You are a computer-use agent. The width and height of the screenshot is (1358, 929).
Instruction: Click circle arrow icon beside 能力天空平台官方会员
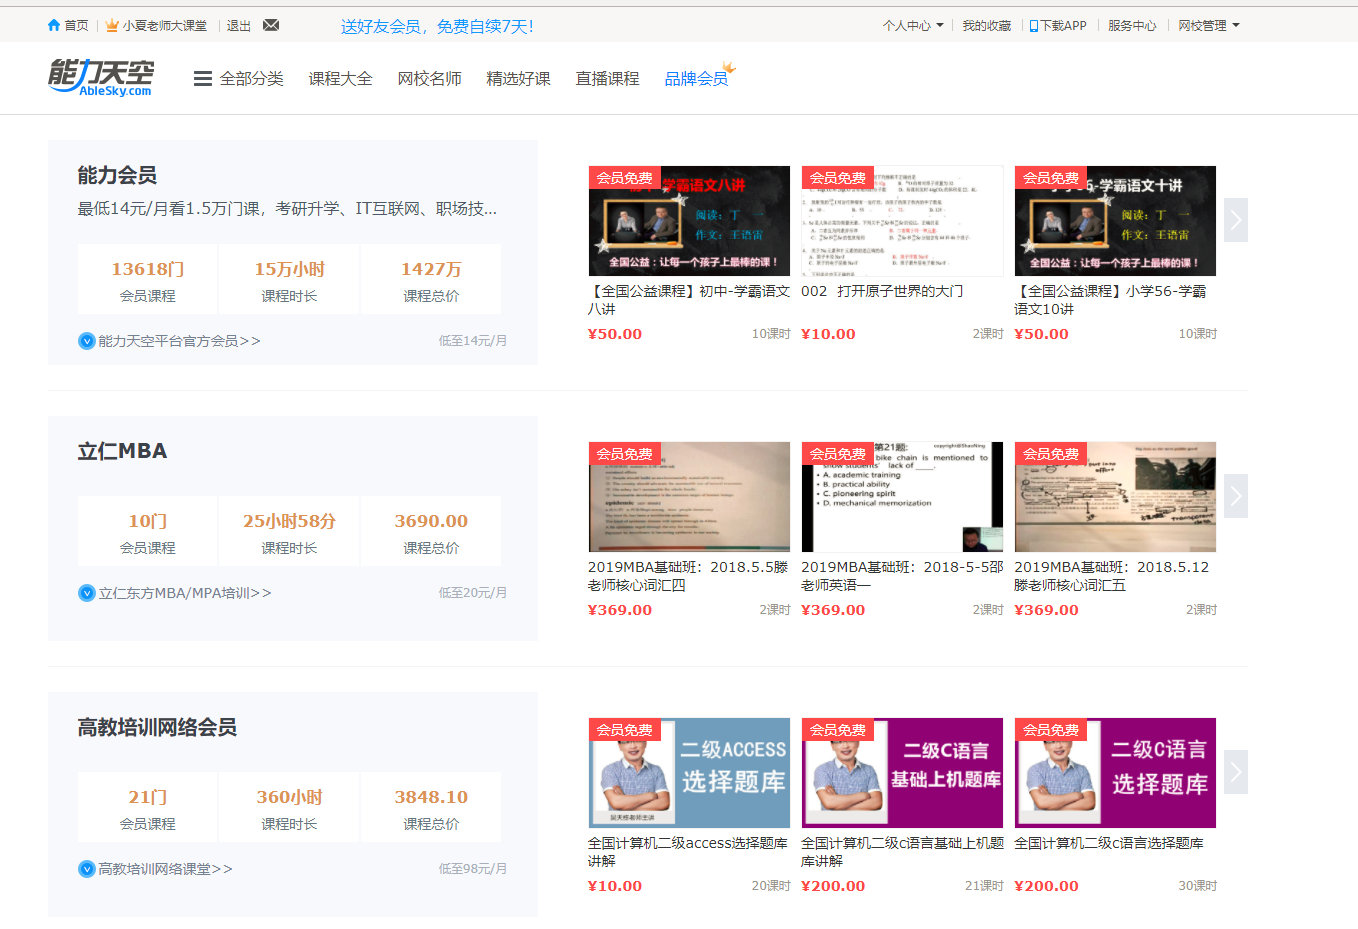pyautogui.click(x=87, y=341)
